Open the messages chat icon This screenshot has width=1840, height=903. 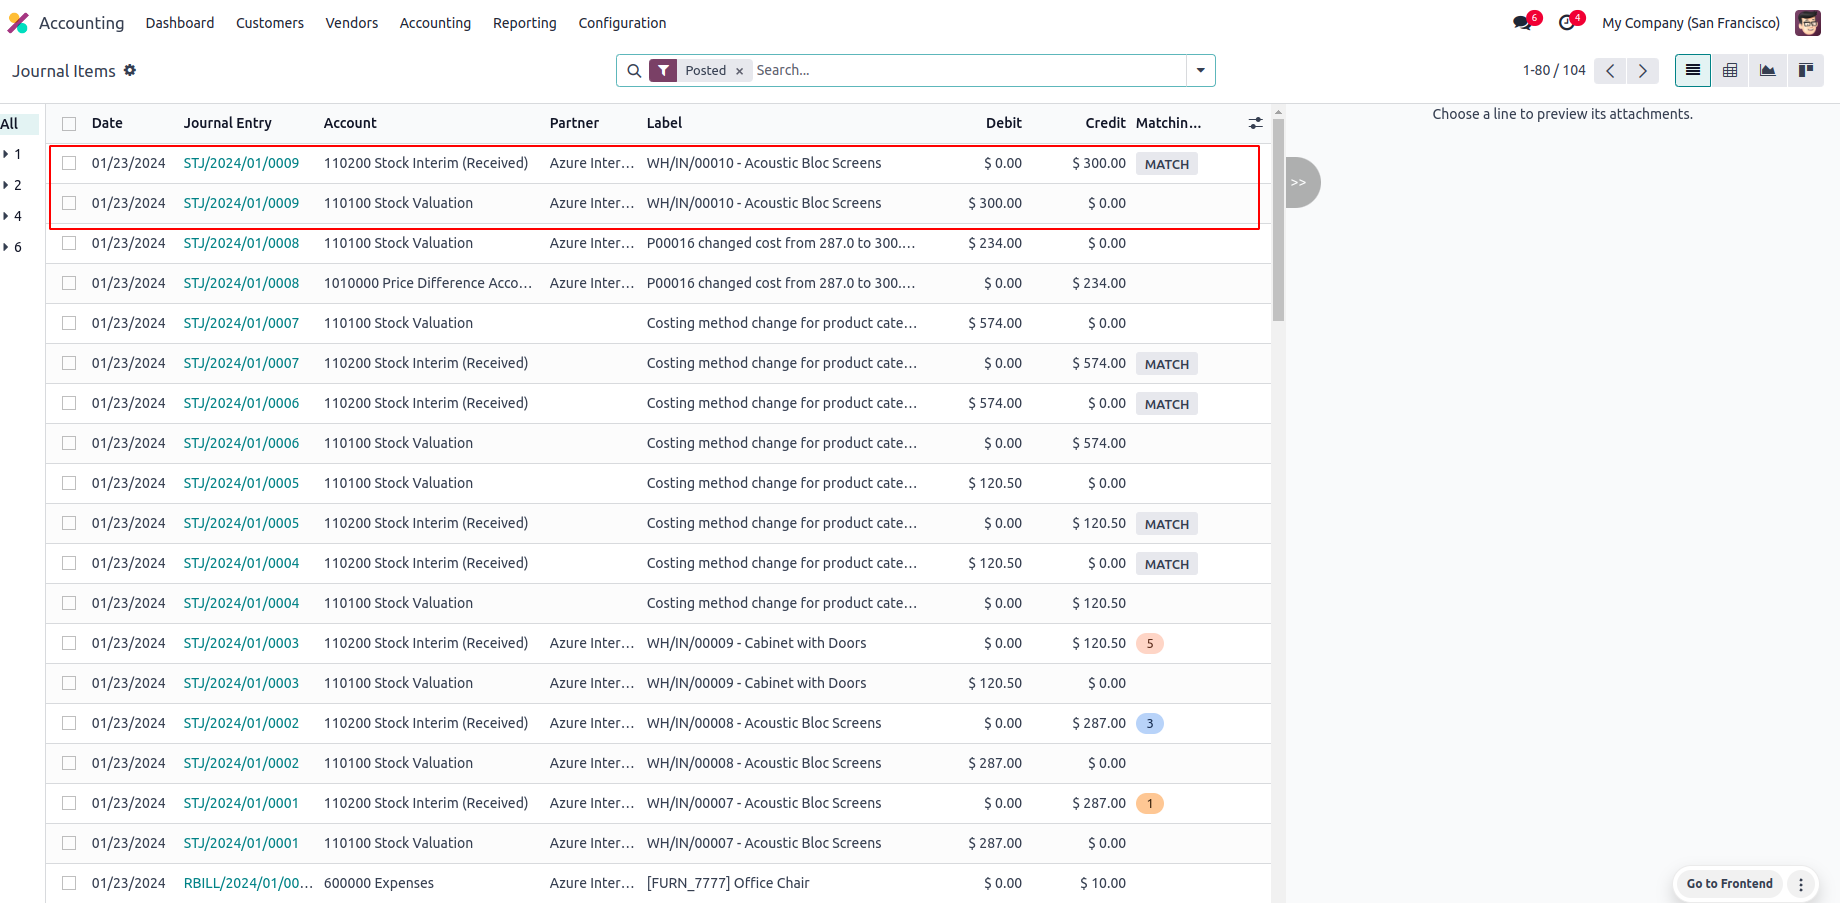coord(1523,23)
